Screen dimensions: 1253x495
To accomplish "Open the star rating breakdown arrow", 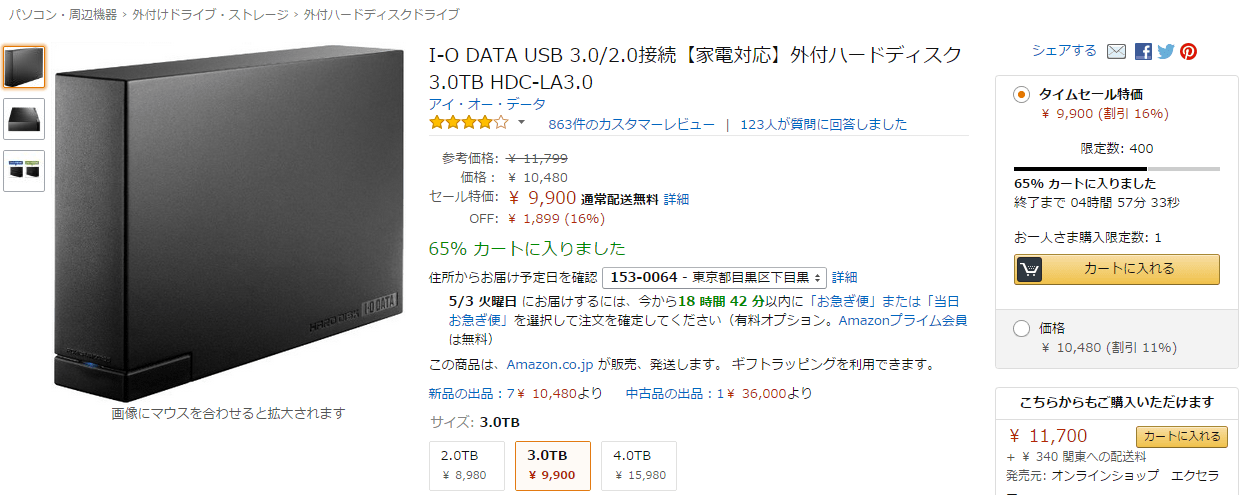I will (x=521, y=123).
